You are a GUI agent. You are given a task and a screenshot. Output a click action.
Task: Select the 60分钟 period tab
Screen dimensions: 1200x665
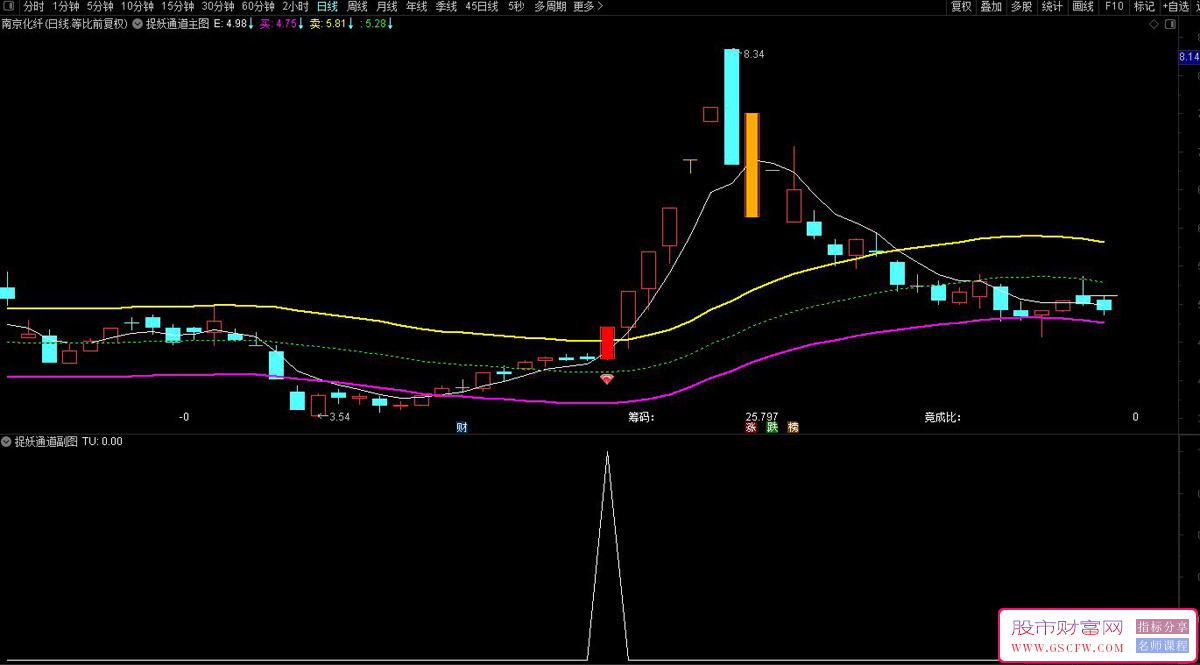coord(258,6)
